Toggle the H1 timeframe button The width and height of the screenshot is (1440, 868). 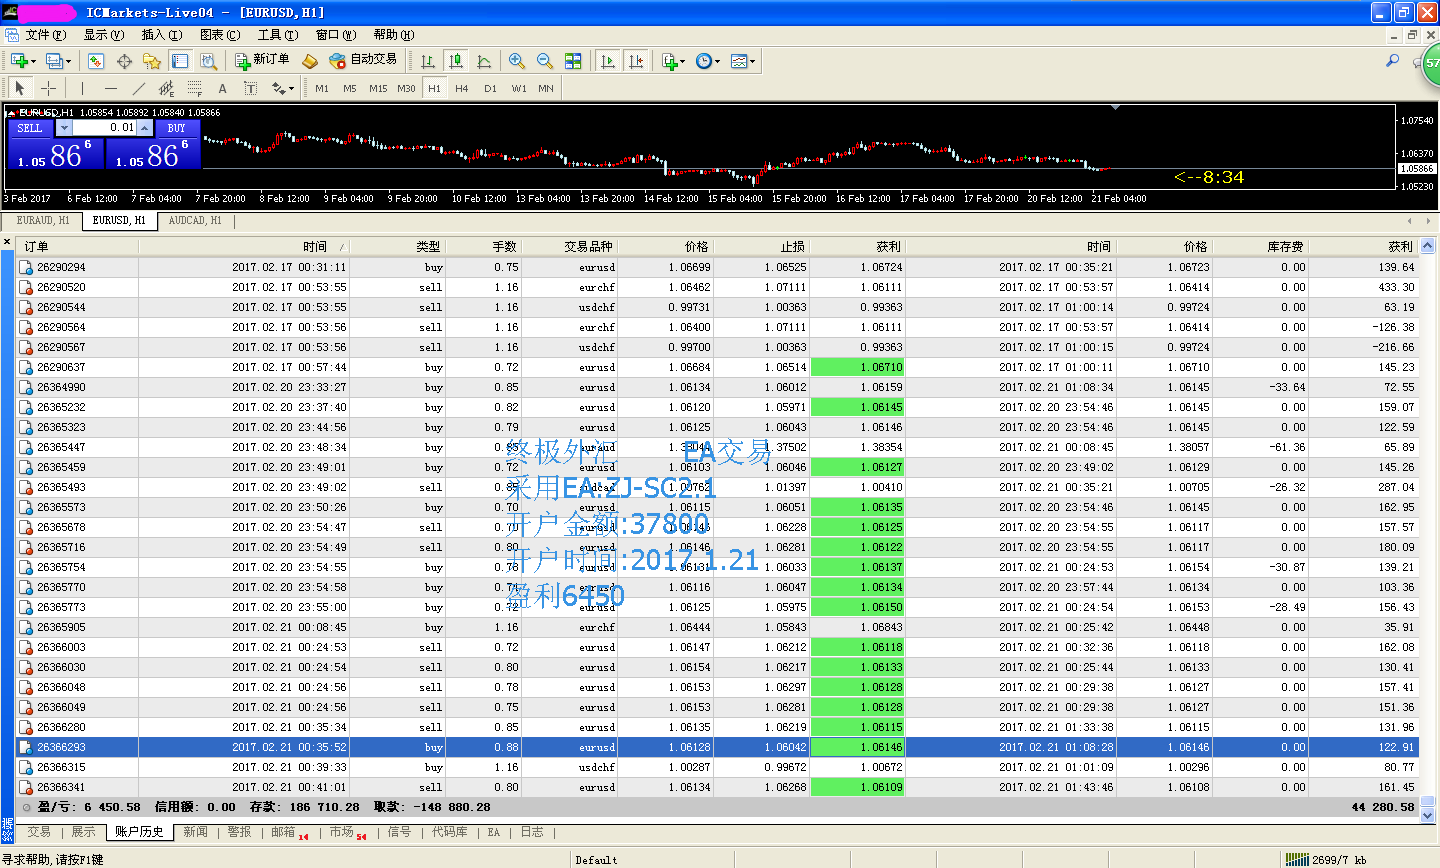pyautogui.click(x=434, y=88)
